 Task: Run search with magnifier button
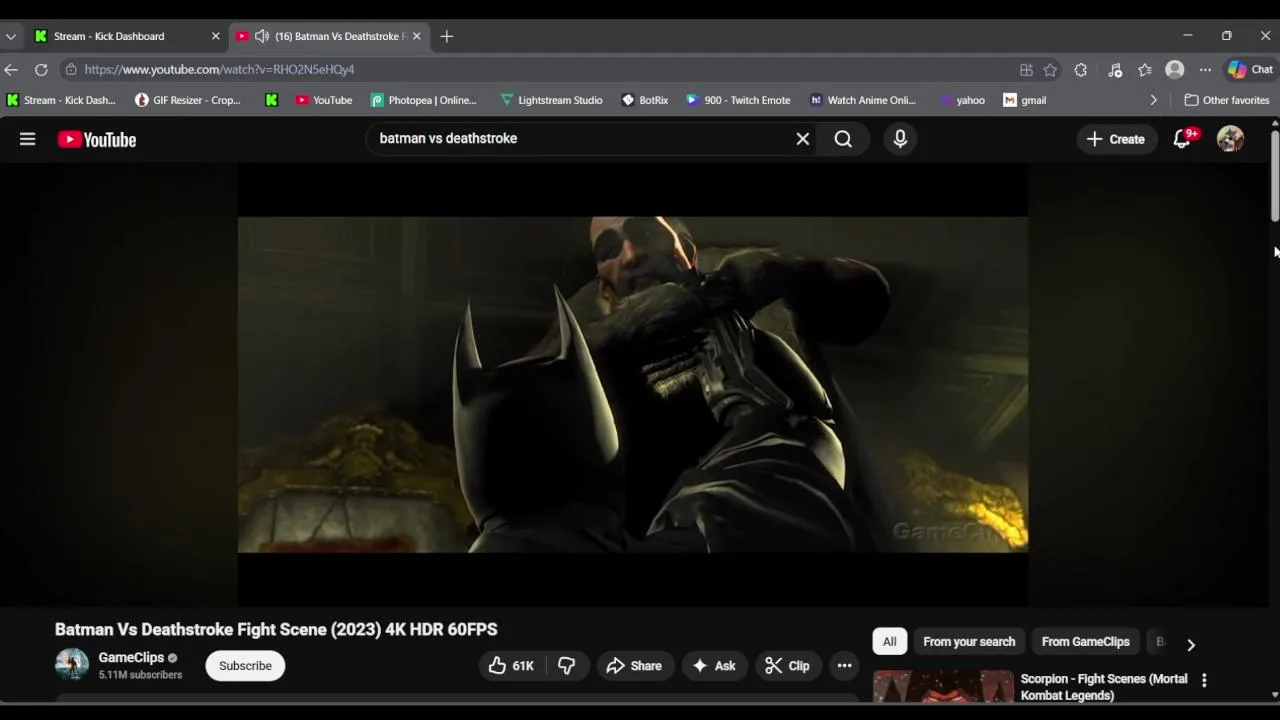(843, 139)
